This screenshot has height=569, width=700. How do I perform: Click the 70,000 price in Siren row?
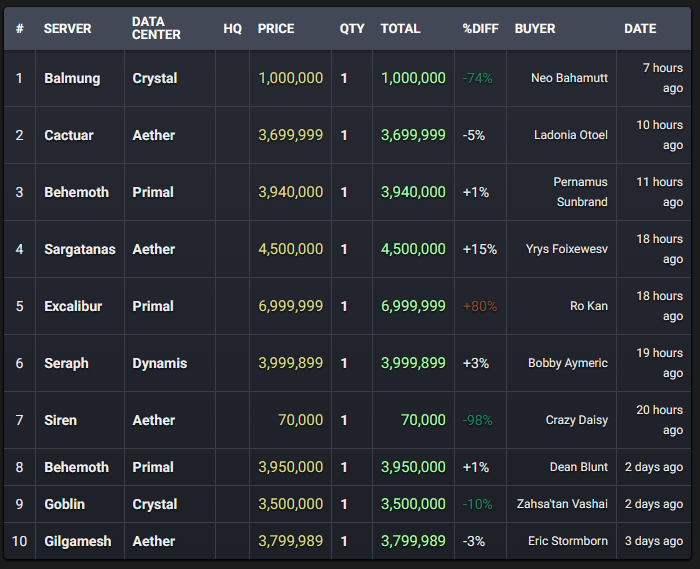click(300, 420)
